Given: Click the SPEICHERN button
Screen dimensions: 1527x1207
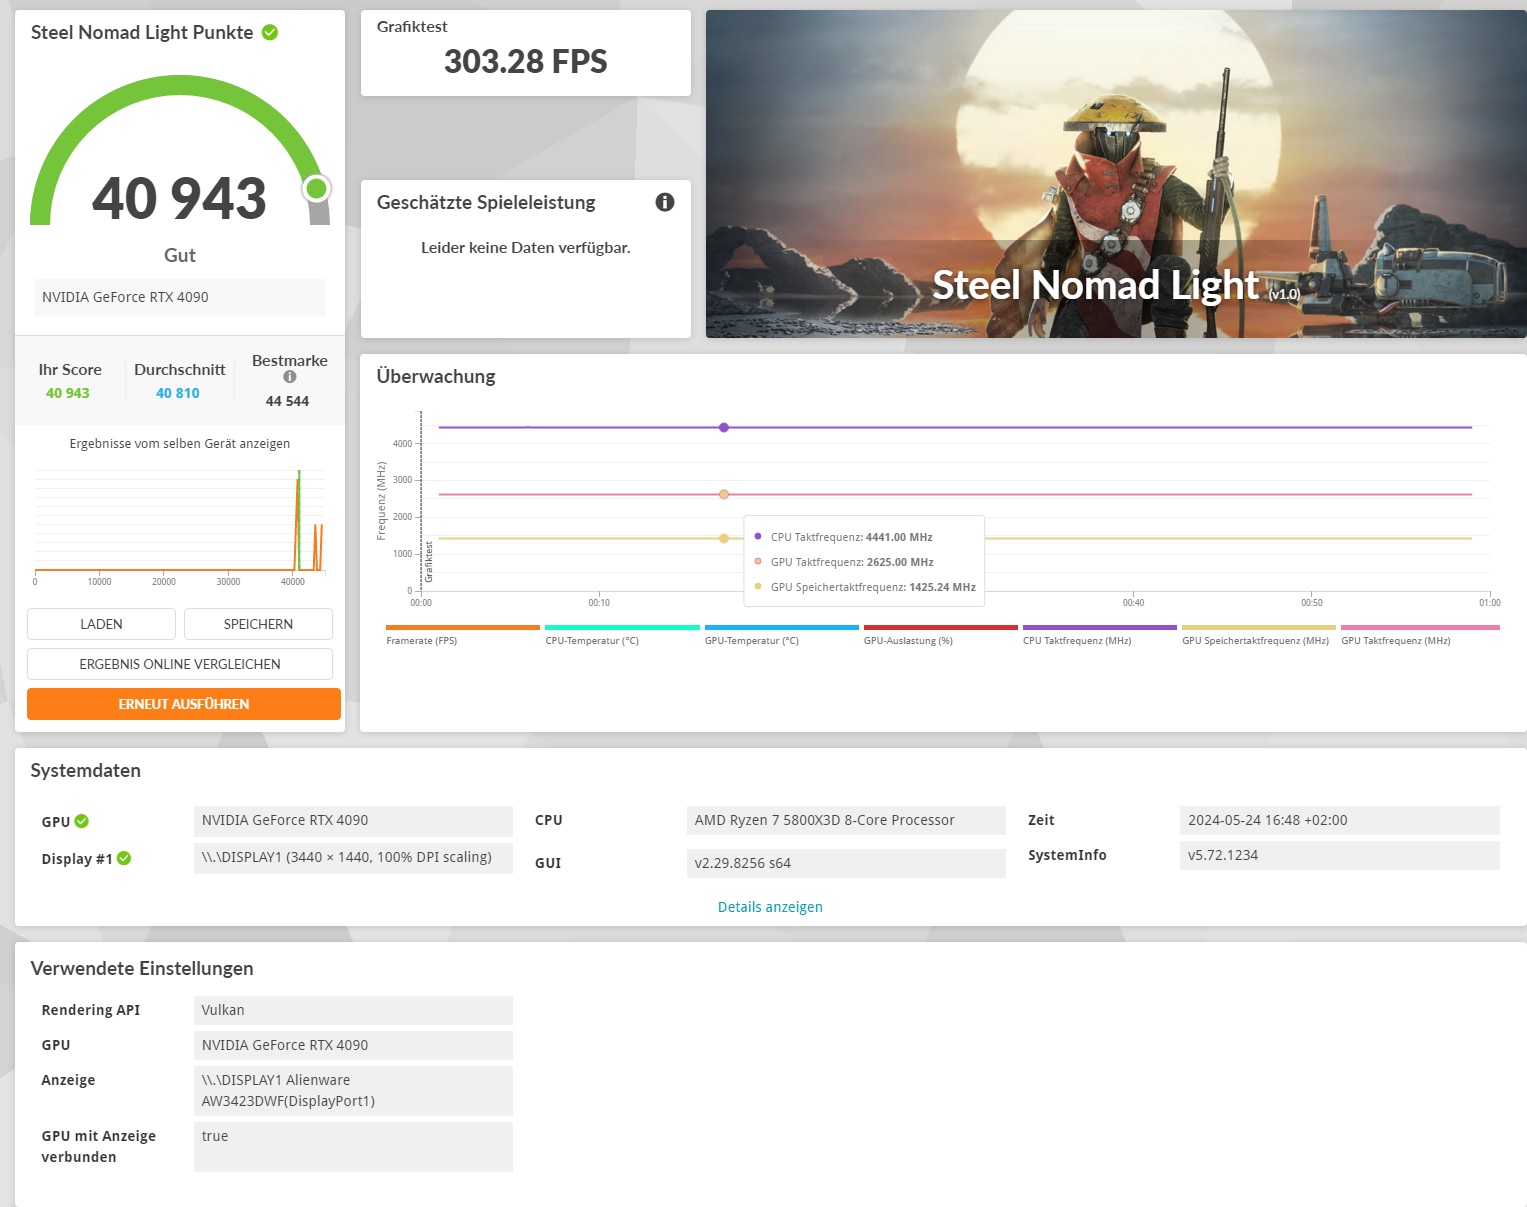Looking at the screenshot, I should (258, 624).
